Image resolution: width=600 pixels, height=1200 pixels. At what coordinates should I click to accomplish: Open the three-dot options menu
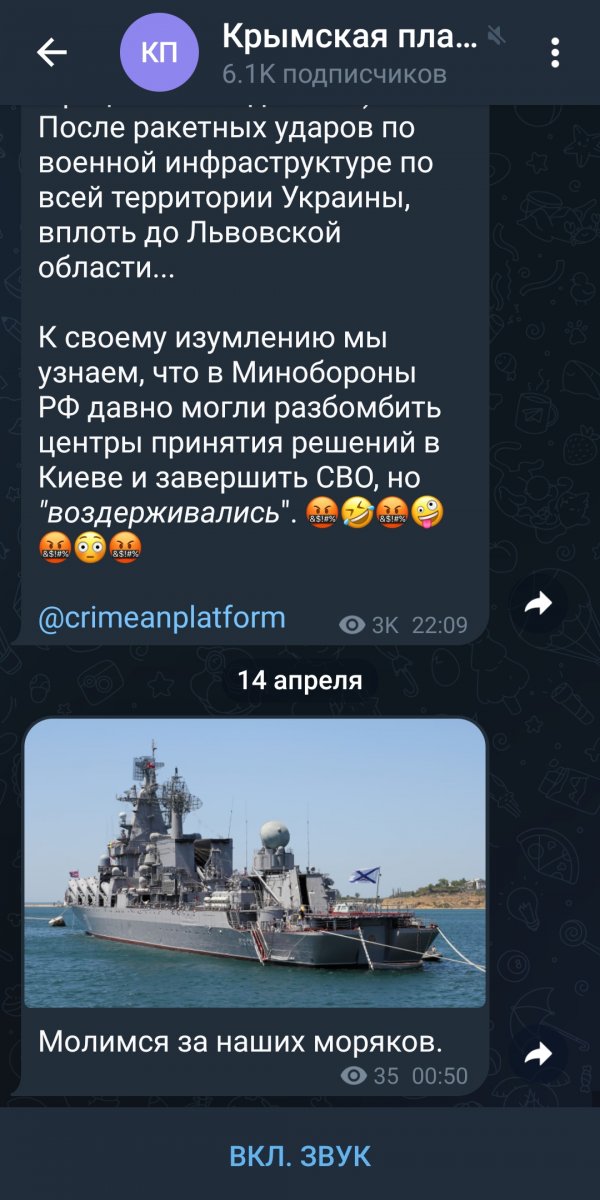556,53
